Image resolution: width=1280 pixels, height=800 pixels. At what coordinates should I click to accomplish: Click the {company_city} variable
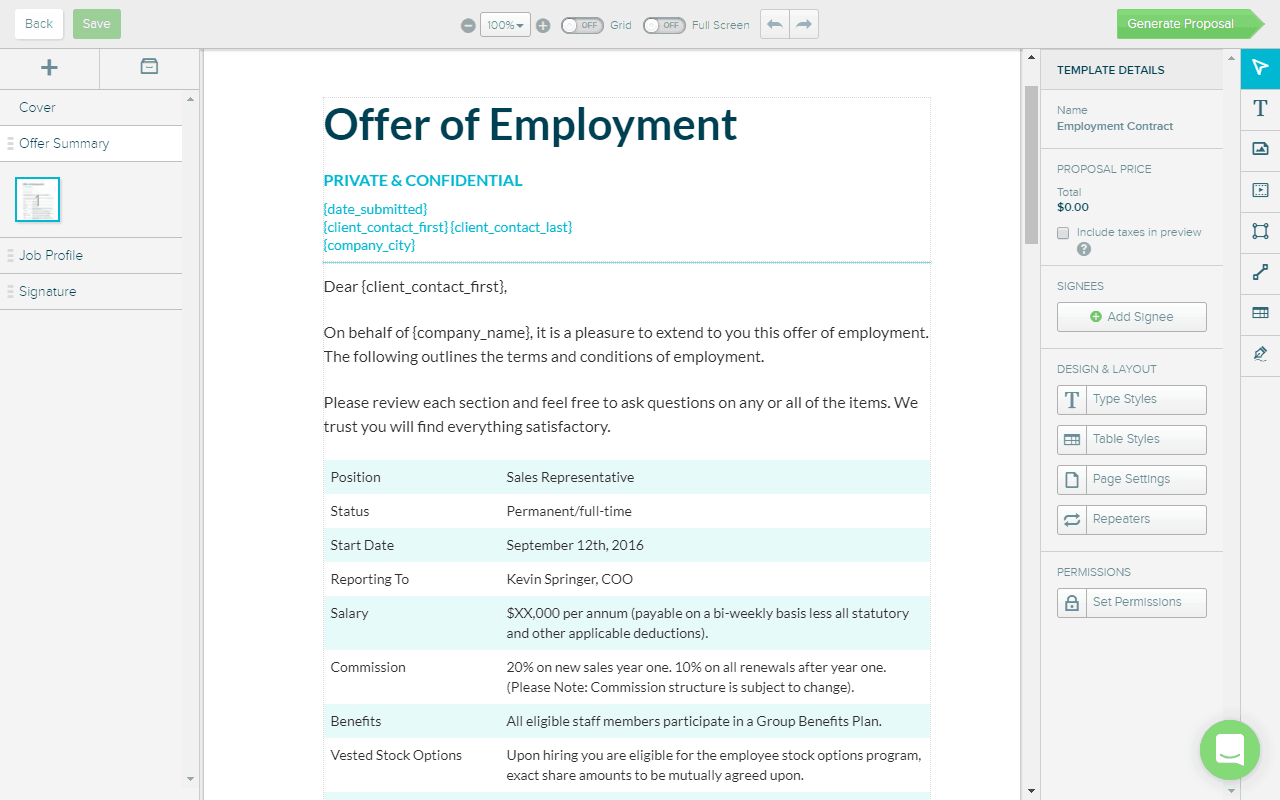(369, 245)
